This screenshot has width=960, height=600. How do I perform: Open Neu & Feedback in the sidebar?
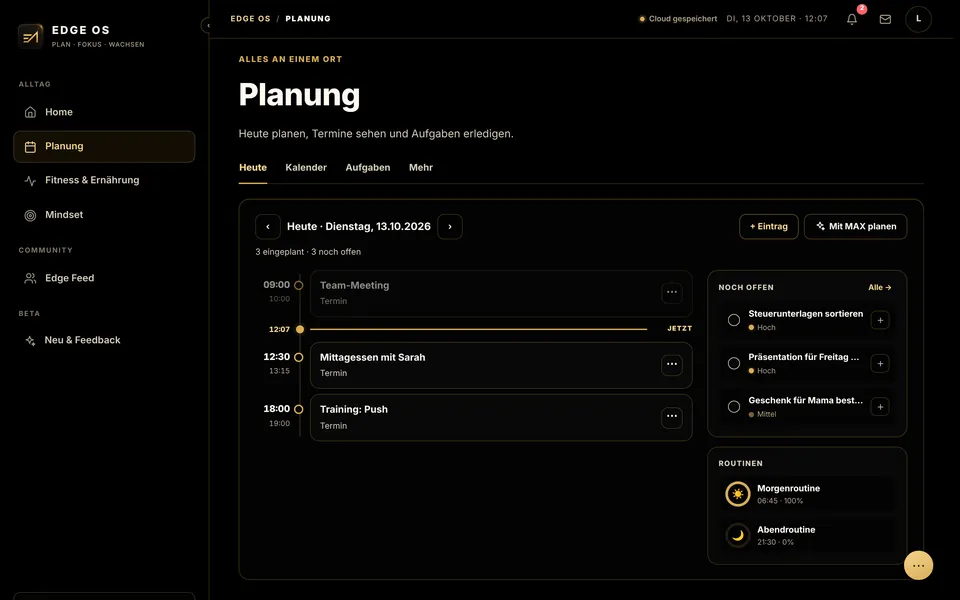point(104,340)
